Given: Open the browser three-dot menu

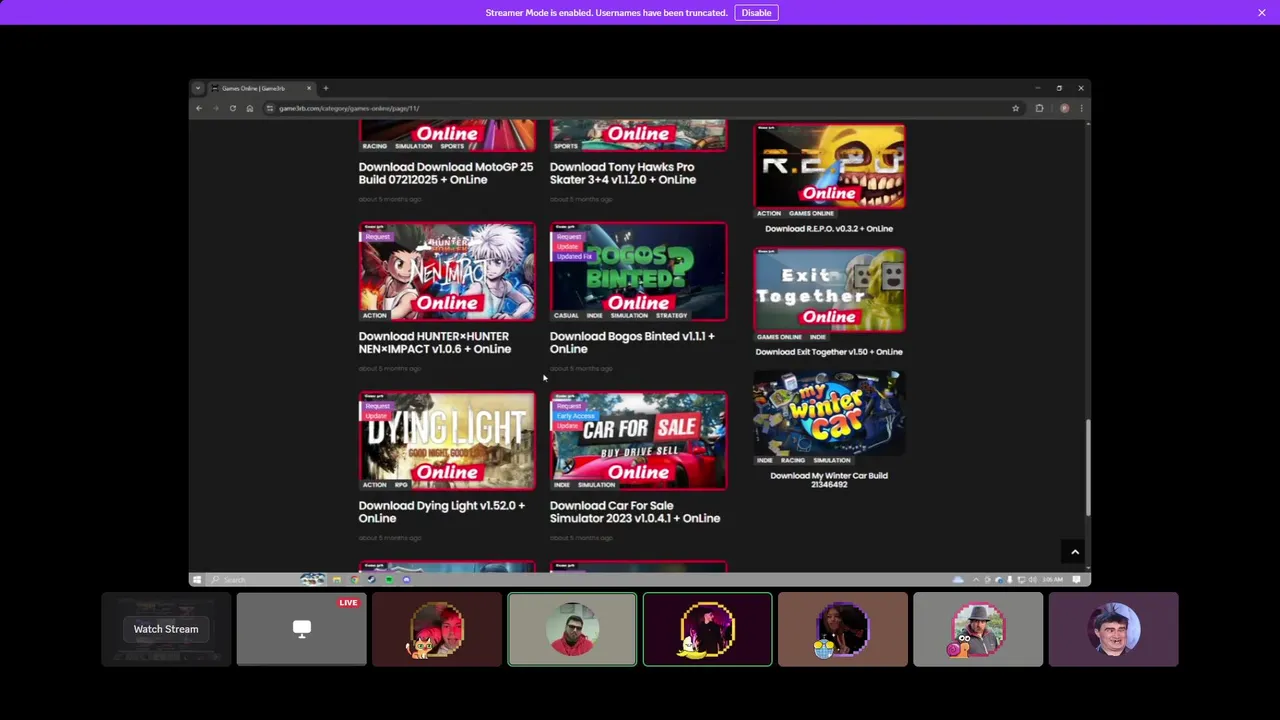Looking at the screenshot, I should click(1080, 108).
